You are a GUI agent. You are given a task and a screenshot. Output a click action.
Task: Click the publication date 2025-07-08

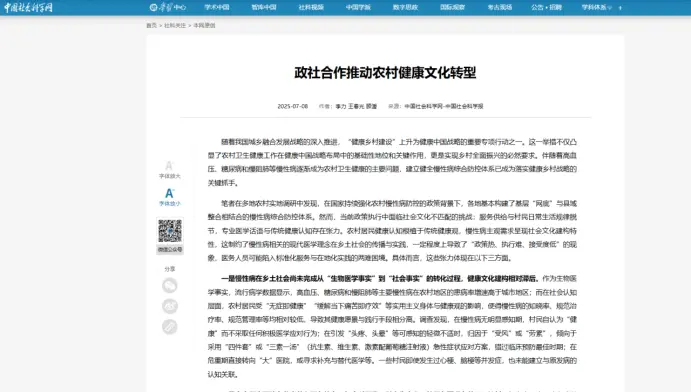[293, 106]
